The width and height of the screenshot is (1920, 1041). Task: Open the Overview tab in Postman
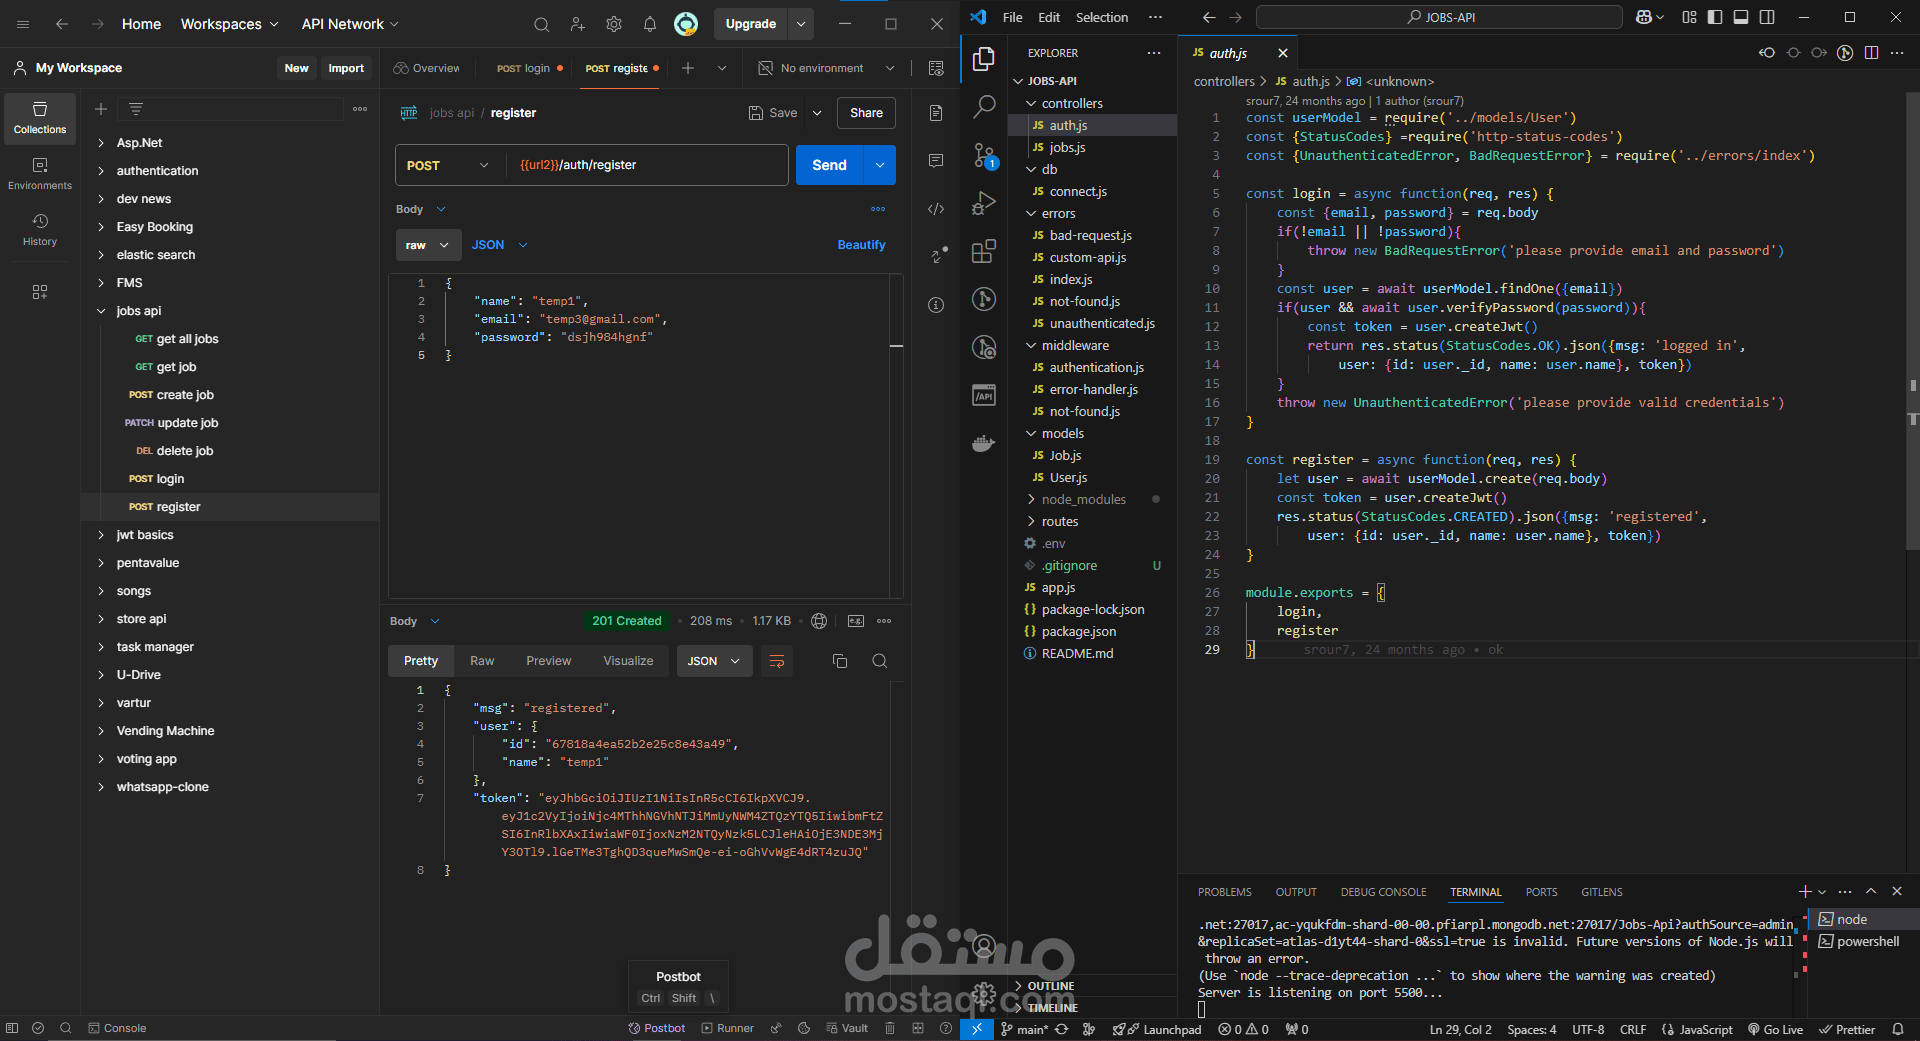click(427, 68)
